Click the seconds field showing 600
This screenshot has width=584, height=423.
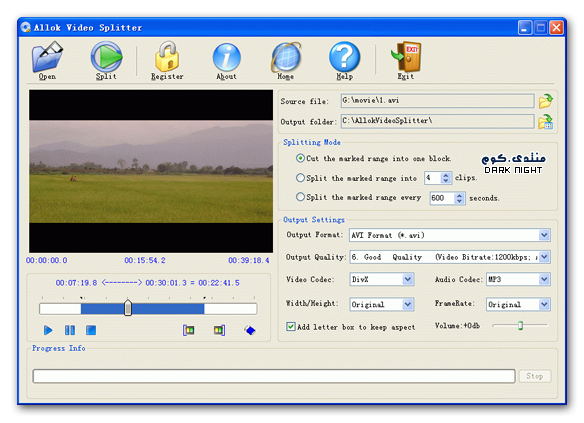pyautogui.click(x=442, y=198)
